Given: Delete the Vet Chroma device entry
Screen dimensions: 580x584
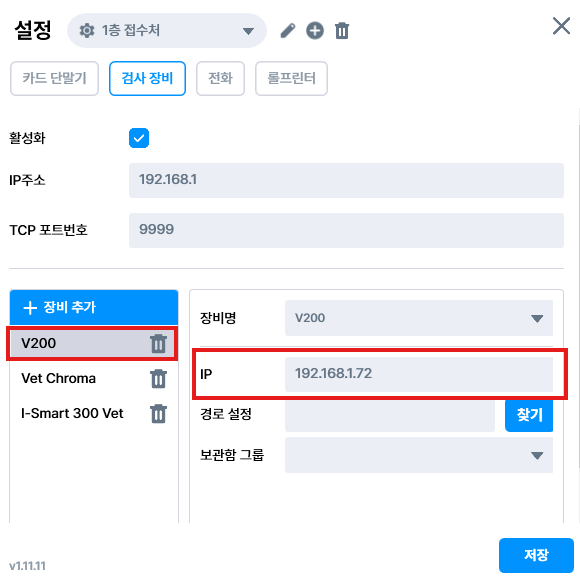Looking at the screenshot, I should [x=158, y=379].
